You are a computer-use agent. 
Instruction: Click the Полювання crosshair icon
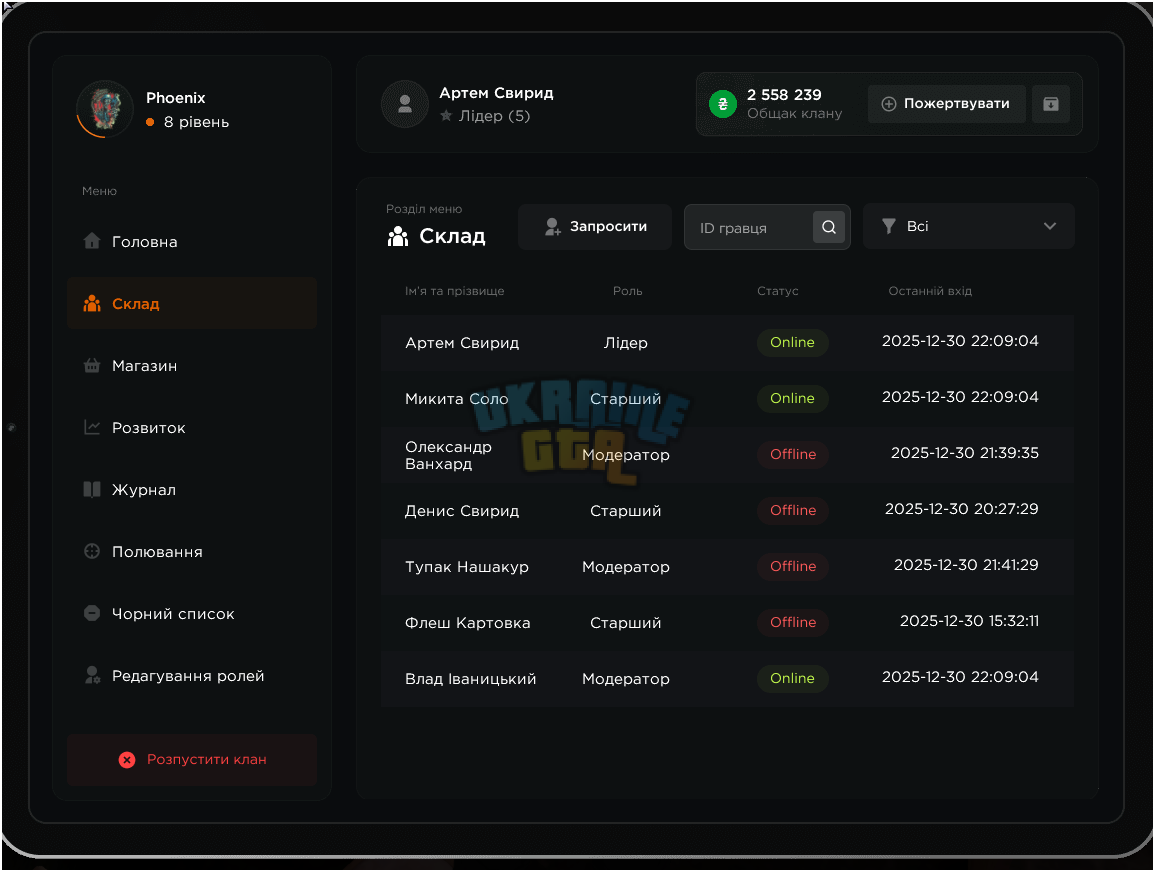[92, 551]
